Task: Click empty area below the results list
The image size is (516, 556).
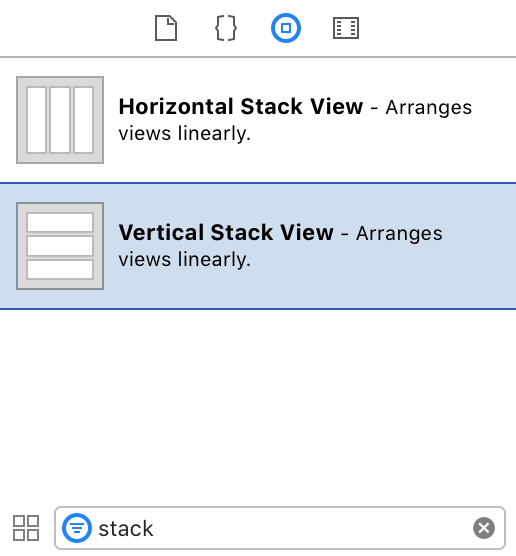Action: point(258,404)
